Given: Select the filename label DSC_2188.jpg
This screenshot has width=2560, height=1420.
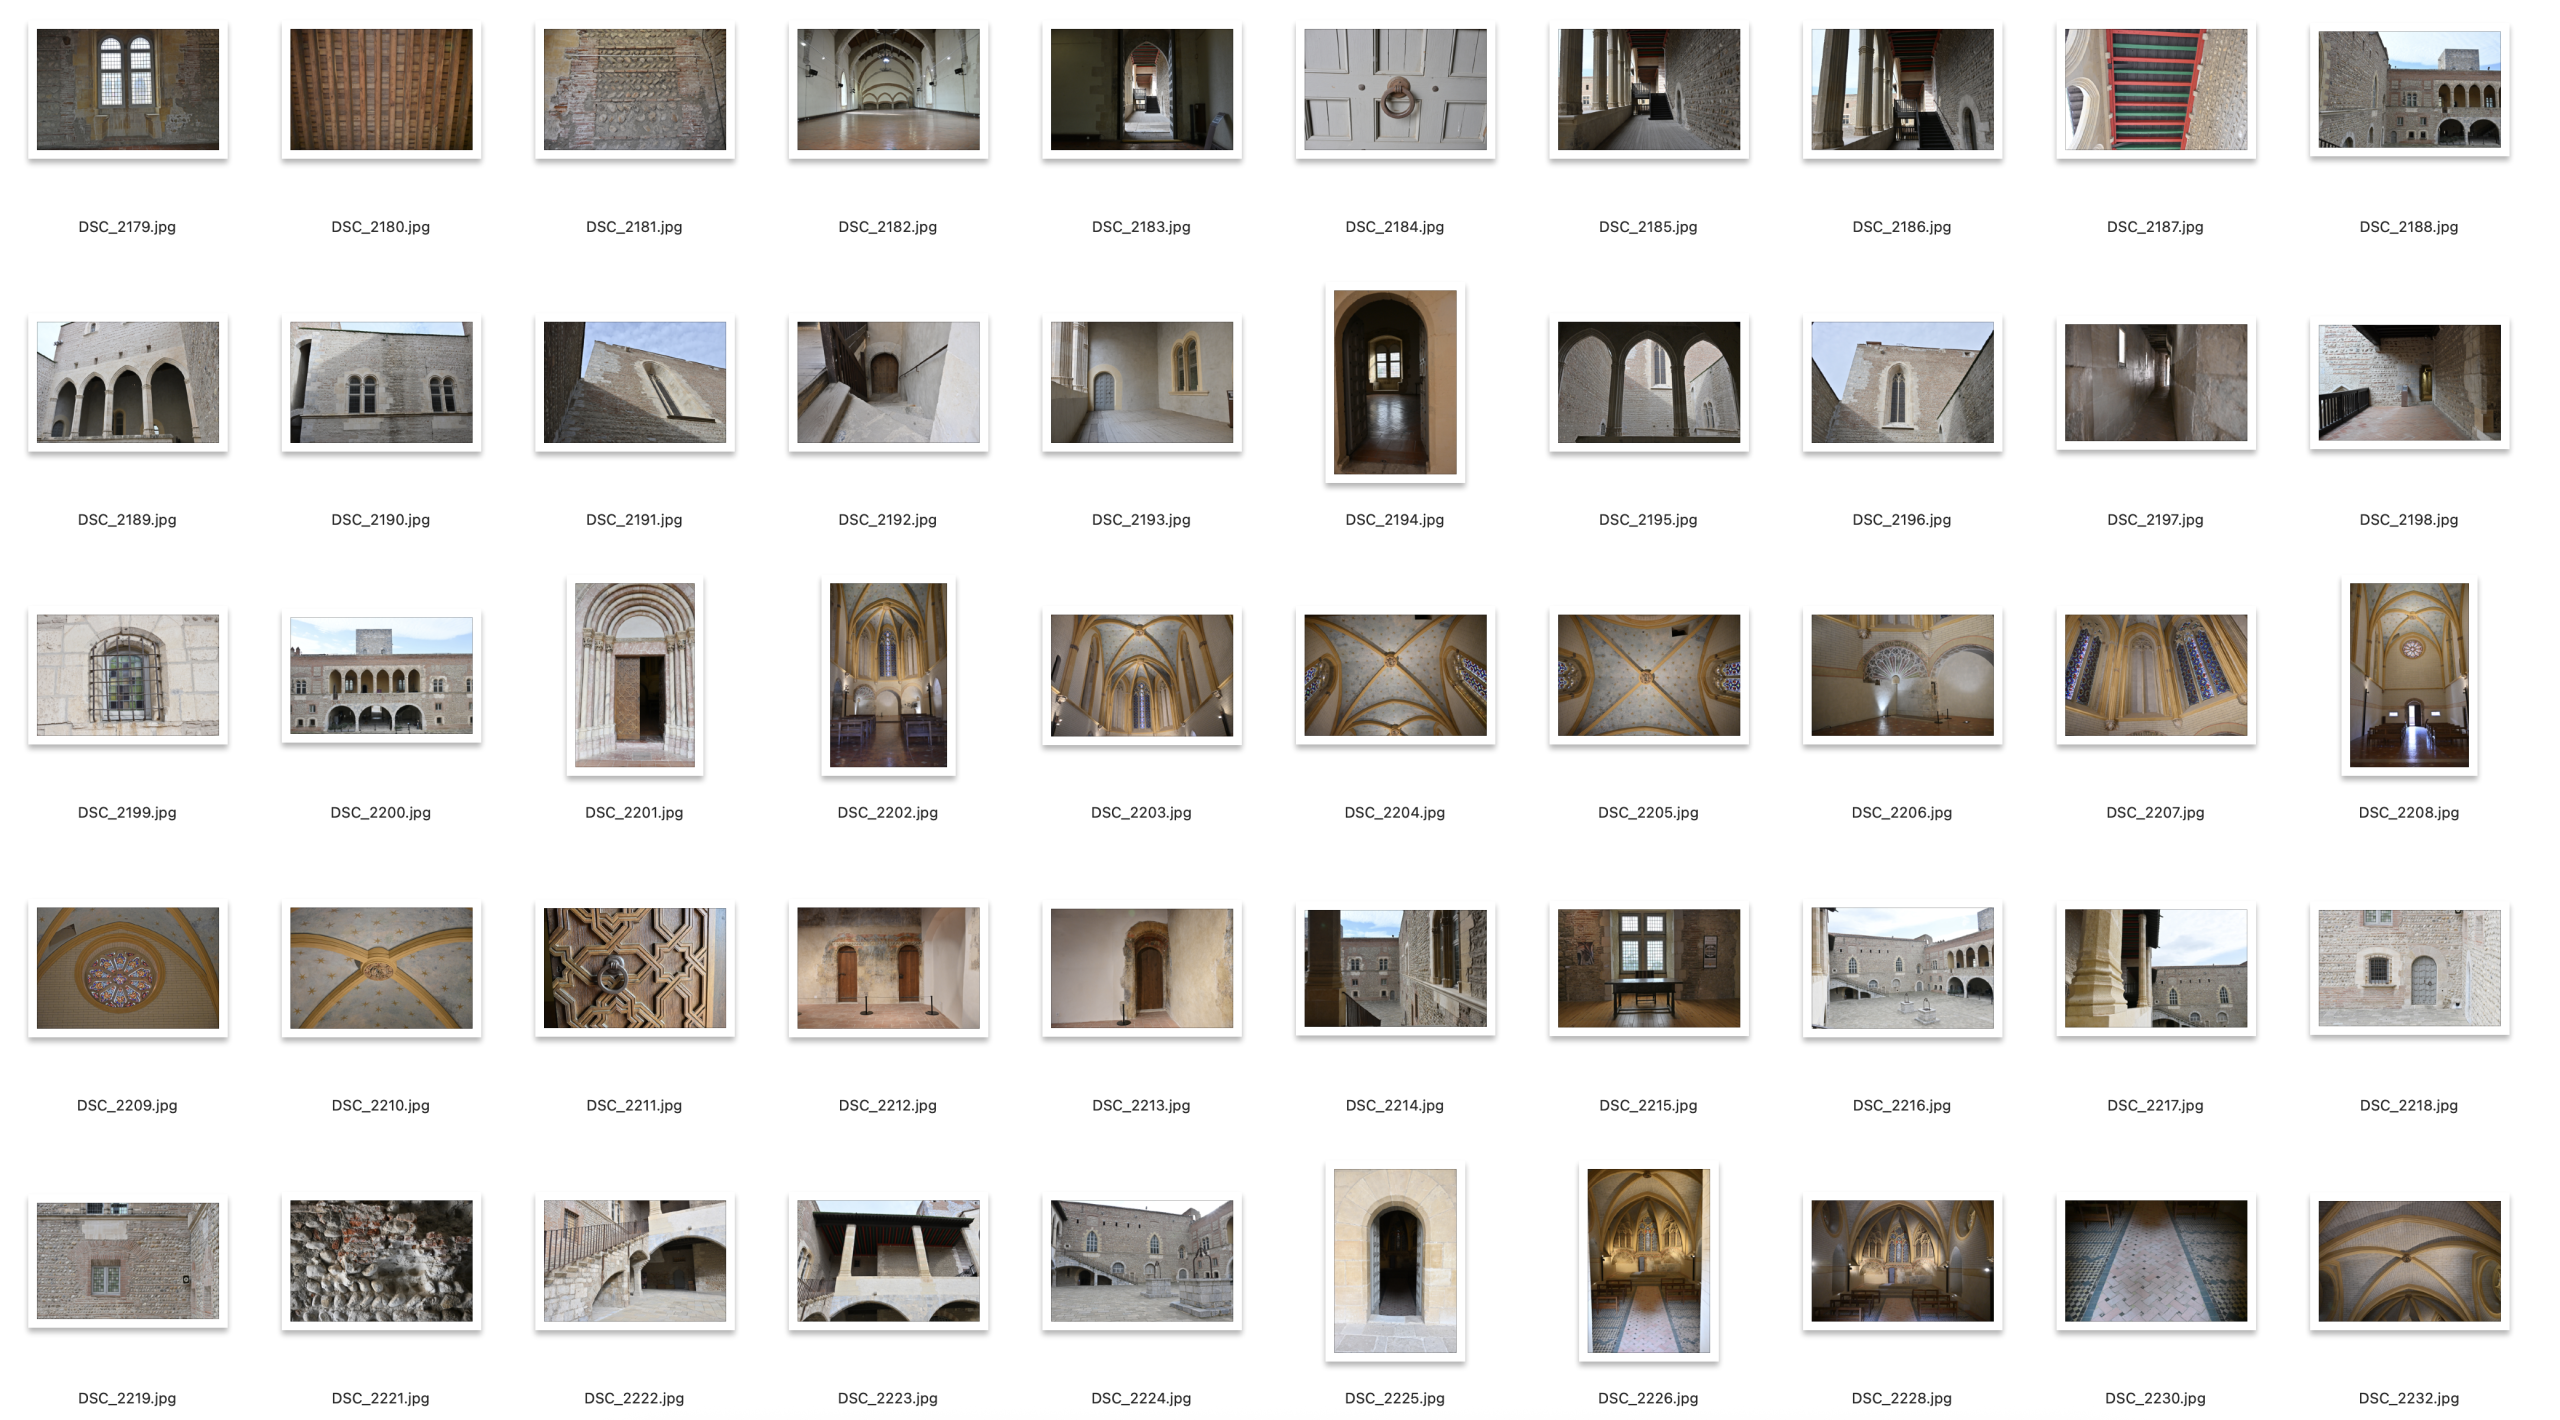Looking at the screenshot, I should point(2408,227).
